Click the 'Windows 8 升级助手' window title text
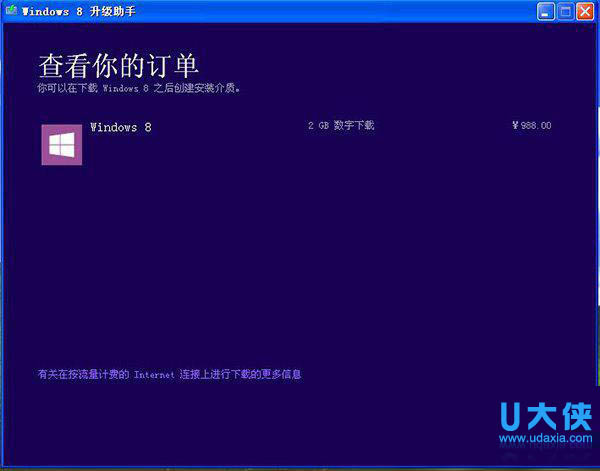Viewport: 600px width, 471px height. tap(78, 11)
